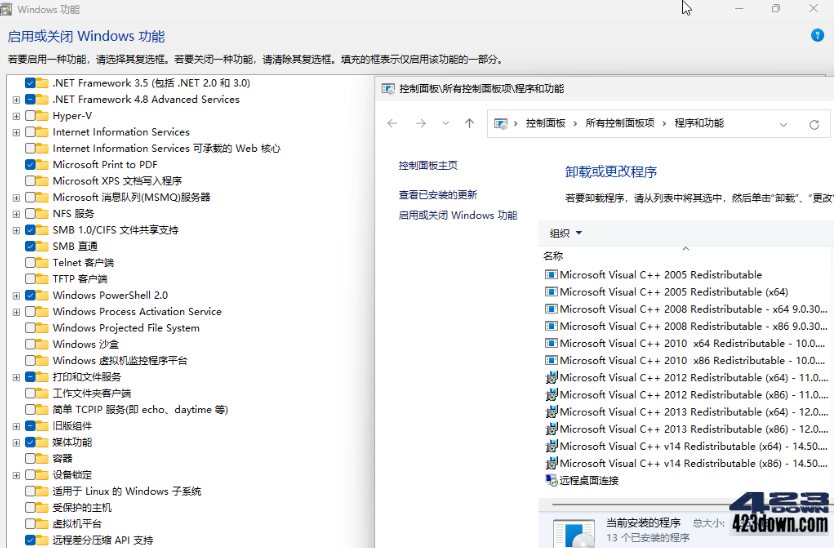Refresh the Programs and Features list

pyautogui.click(x=814, y=124)
